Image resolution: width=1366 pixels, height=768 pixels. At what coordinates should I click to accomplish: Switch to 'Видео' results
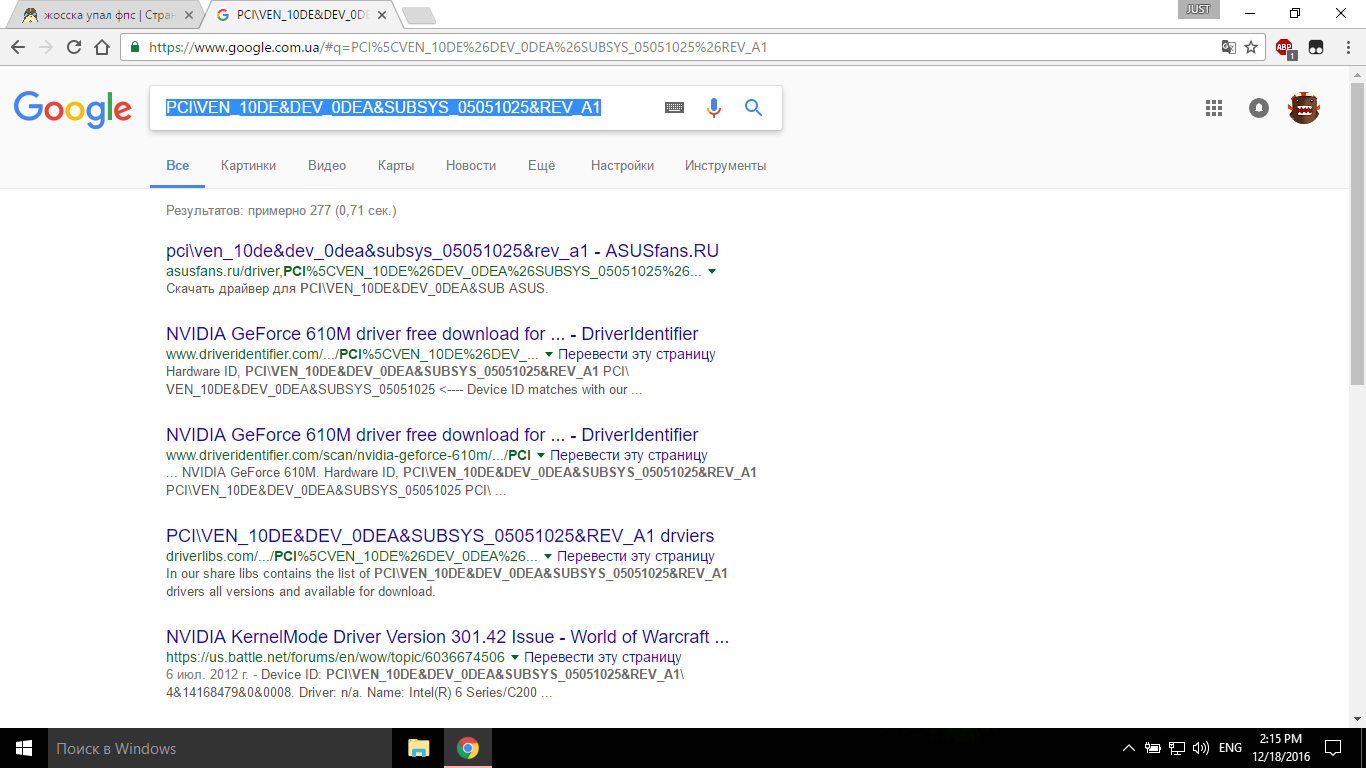click(x=327, y=166)
